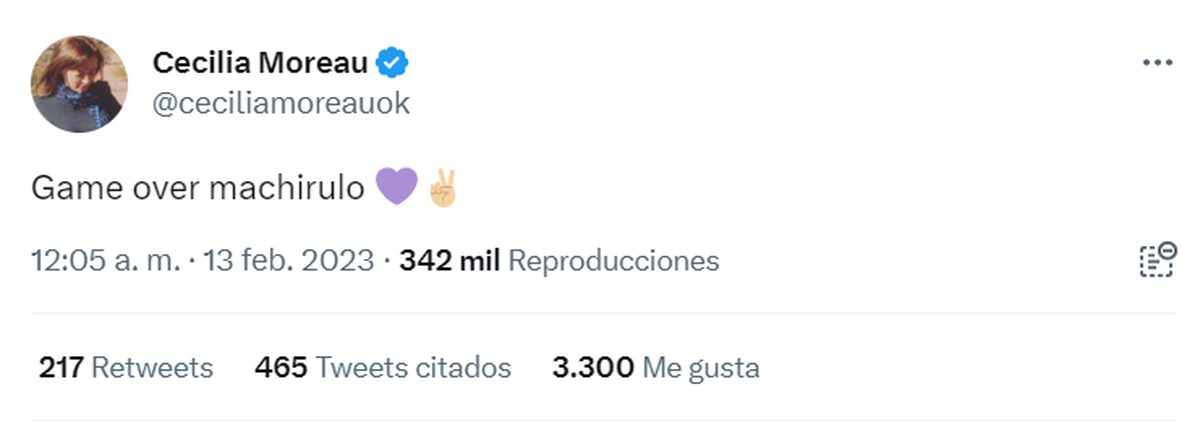Open the @ceciliamoreauok handle link

pyautogui.click(x=281, y=104)
